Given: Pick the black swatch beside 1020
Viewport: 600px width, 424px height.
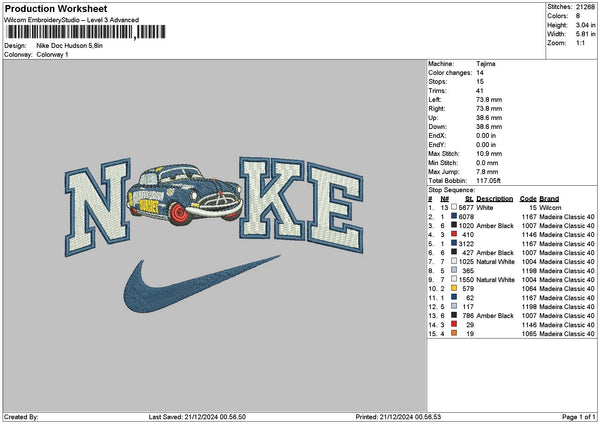Looking at the screenshot, I should [454, 225].
